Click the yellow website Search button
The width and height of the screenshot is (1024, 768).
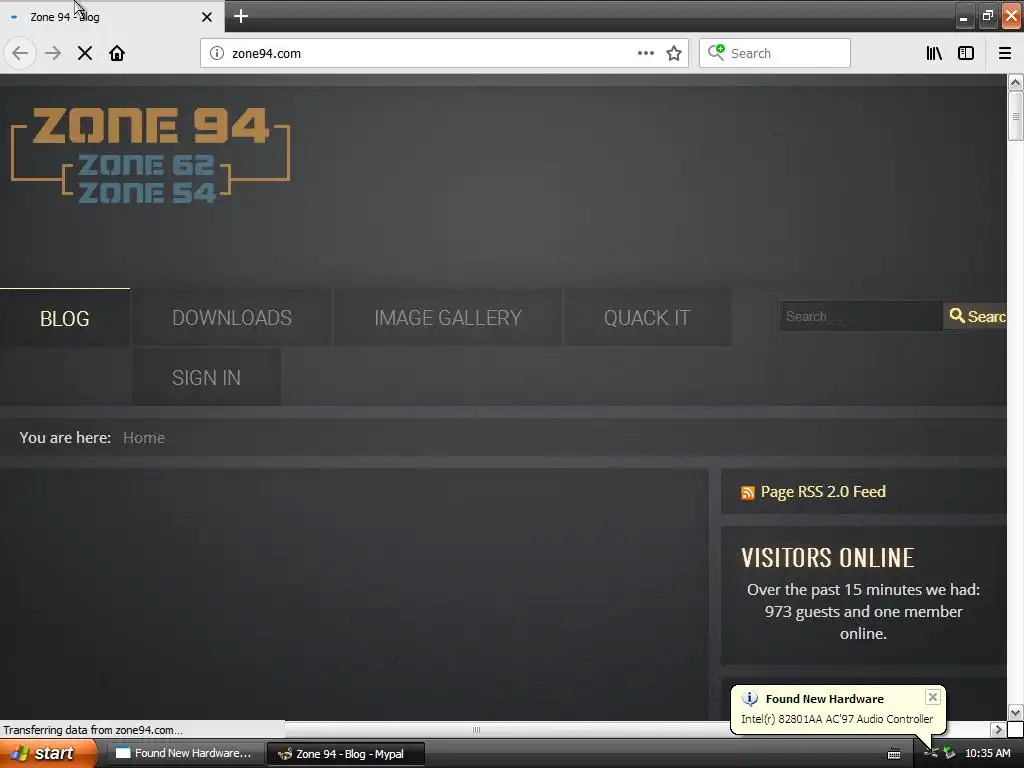tap(976, 316)
